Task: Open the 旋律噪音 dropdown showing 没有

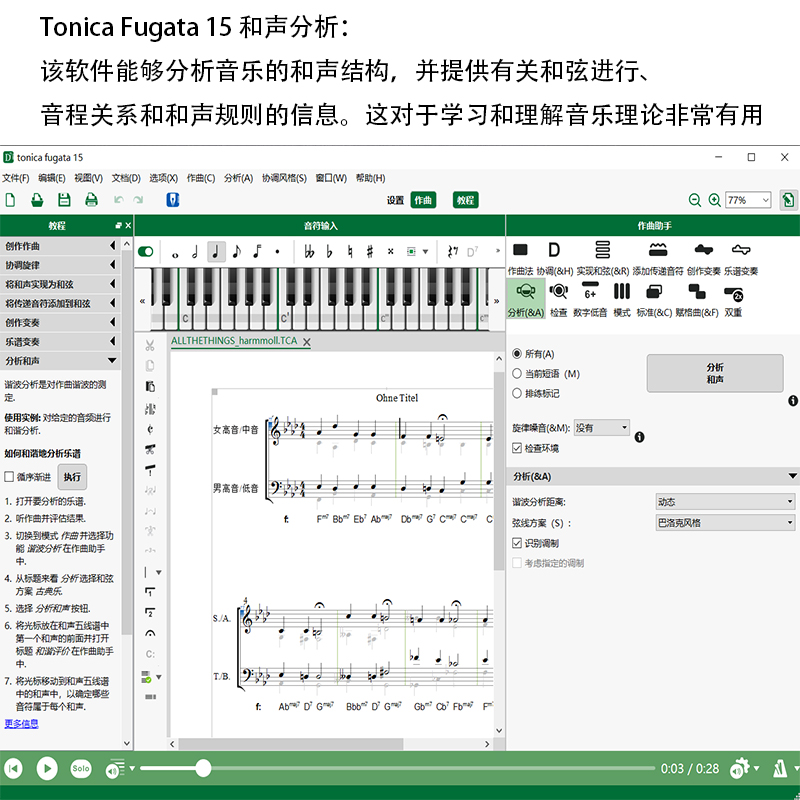Action: click(602, 428)
